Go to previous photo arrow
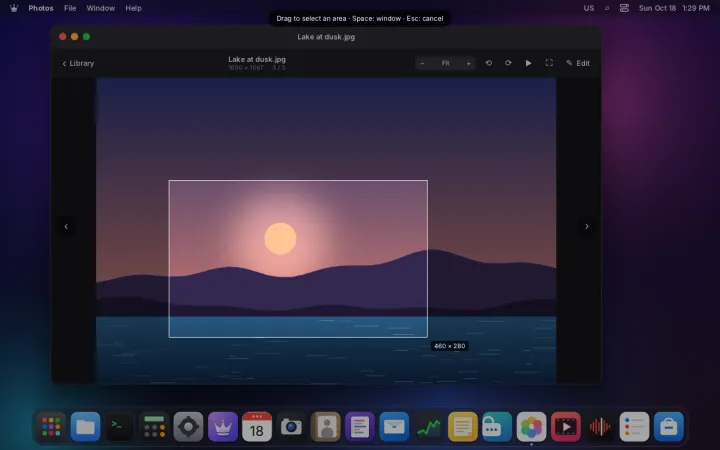 click(x=66, y=226)
